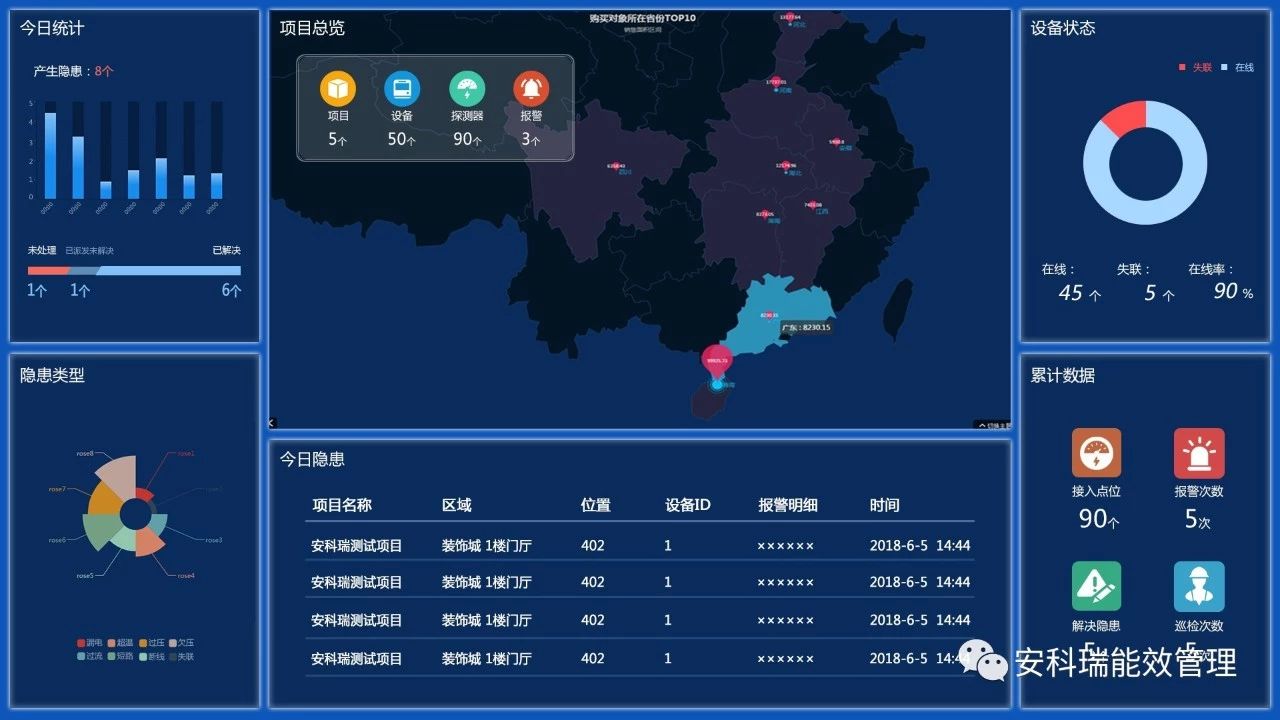The image size is (1280, 720).
Task: Click the 广东：8230.15 map tooltip
Action: [x=806, y=327]
